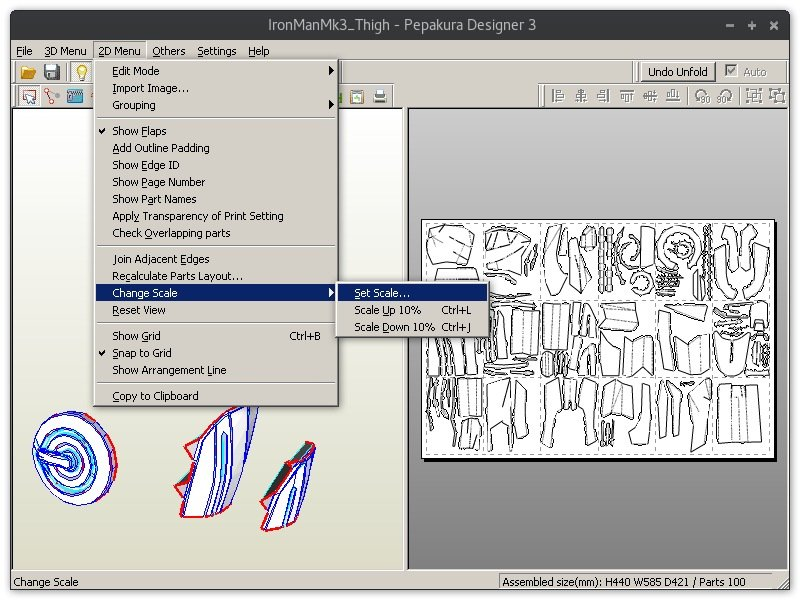The image size is (800, 600).
Task: Select Add Outline Padding
Action: click(x=216, y=148)
